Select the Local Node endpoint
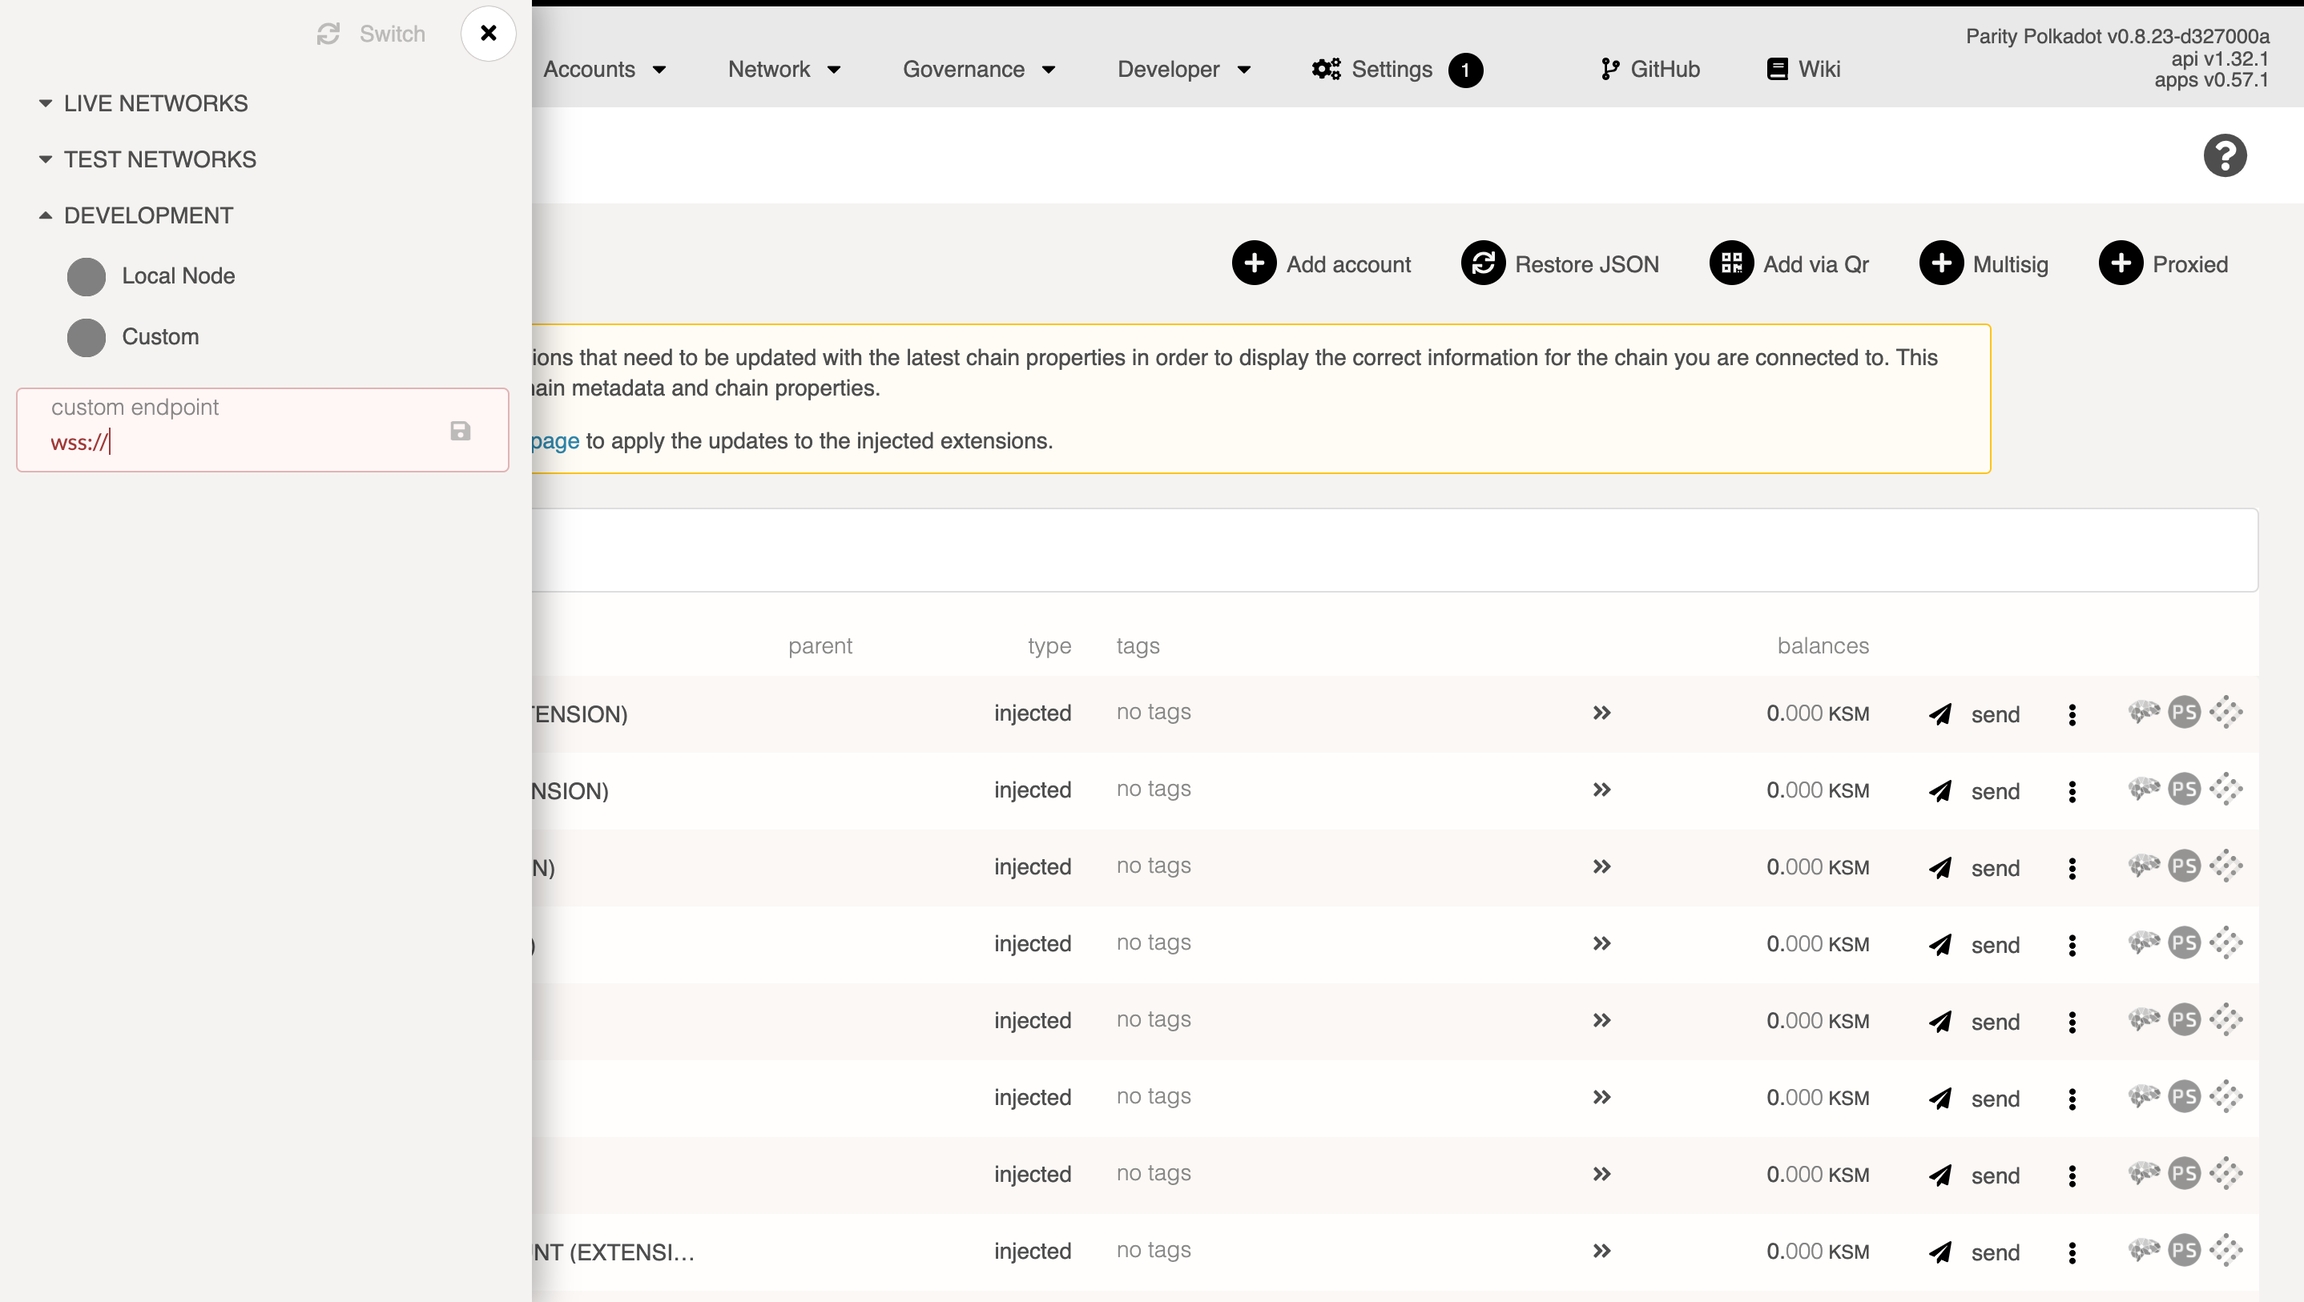This screenshot has height=1302, width=2304. pyautogui.click(x=178, y=276)
